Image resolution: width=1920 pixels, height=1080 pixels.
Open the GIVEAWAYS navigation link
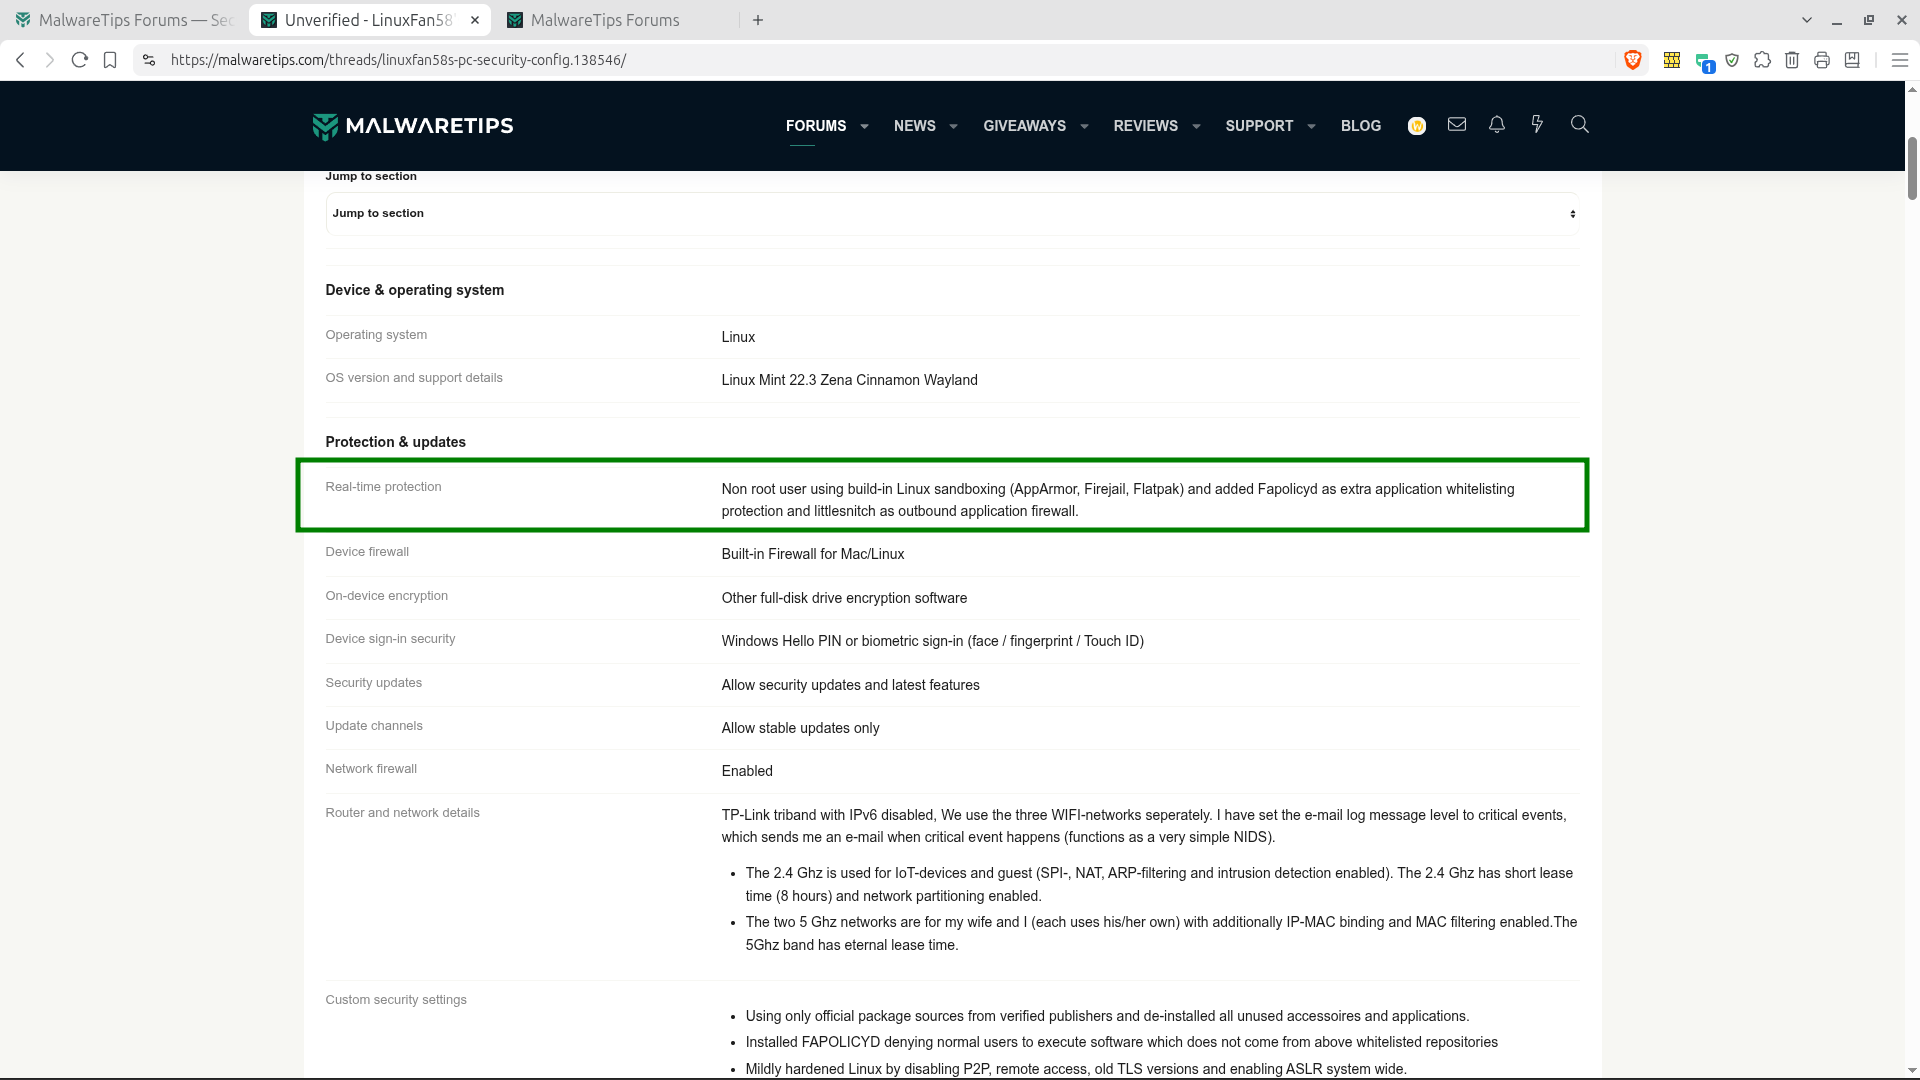(1024, 126)
